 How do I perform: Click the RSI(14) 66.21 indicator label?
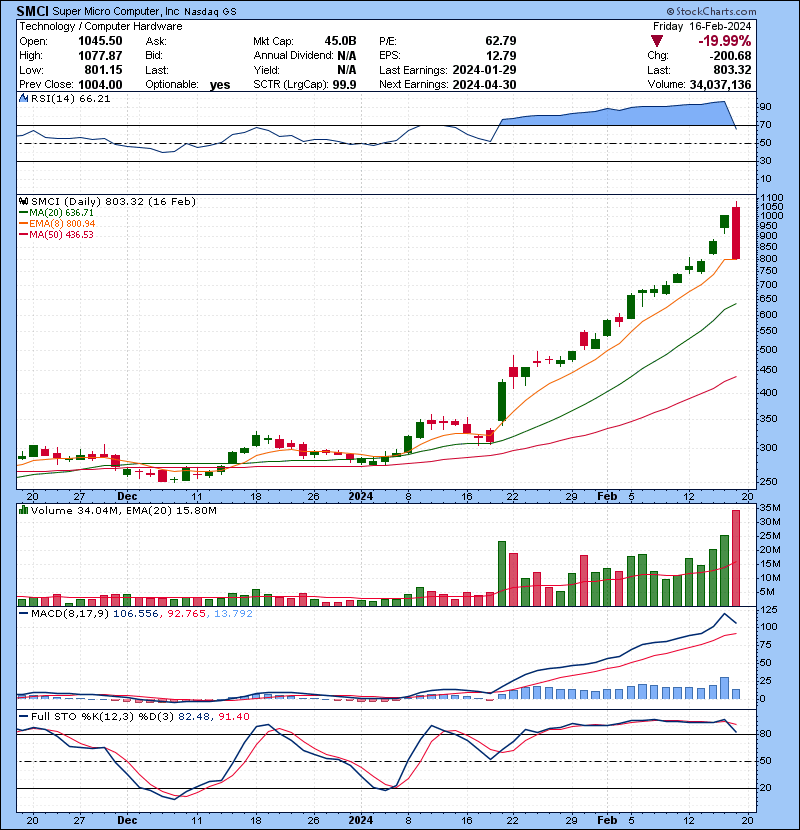(x=70, y=98)
